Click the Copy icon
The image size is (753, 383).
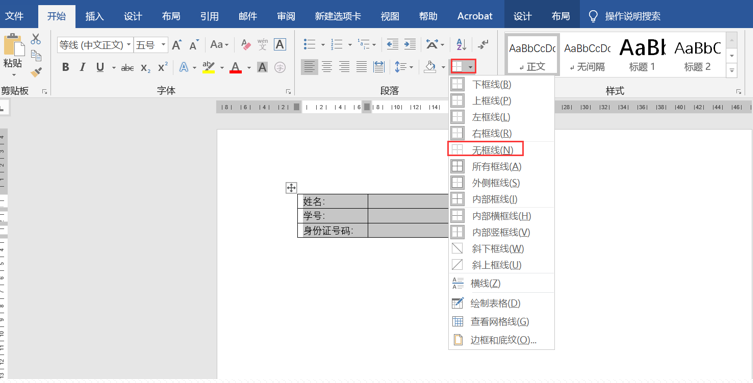point(36,55)
